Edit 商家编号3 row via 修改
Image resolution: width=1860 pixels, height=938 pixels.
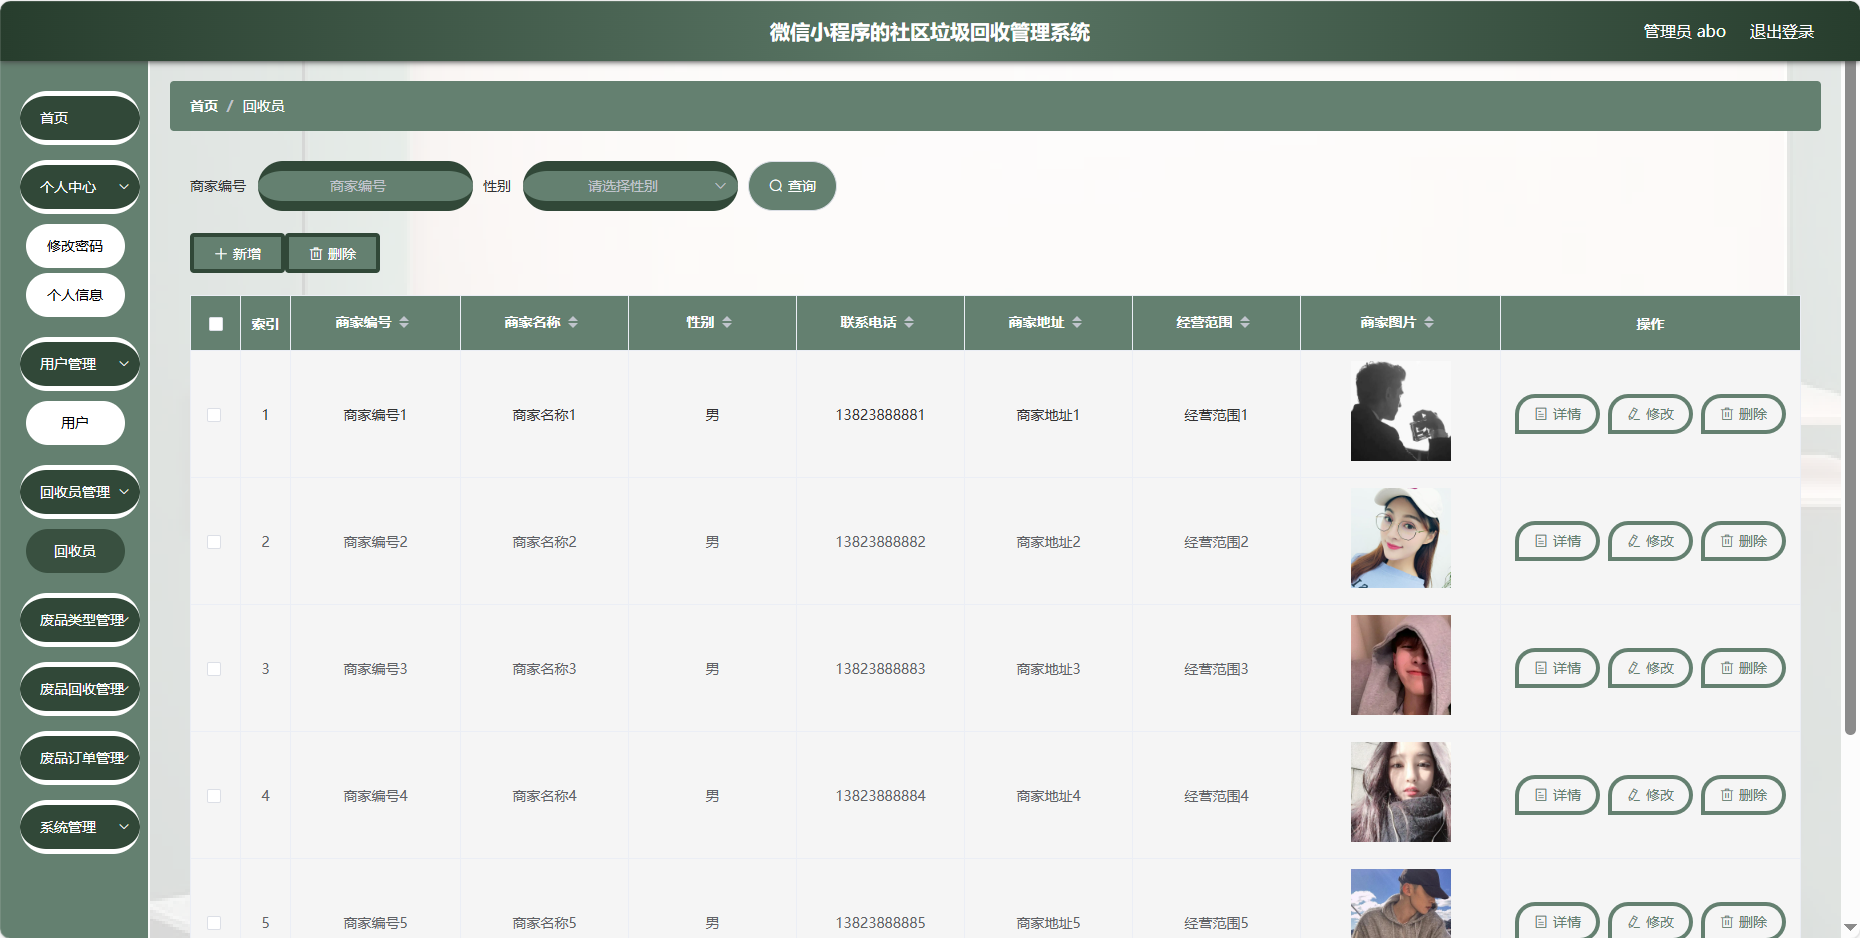coord(1650,668)
